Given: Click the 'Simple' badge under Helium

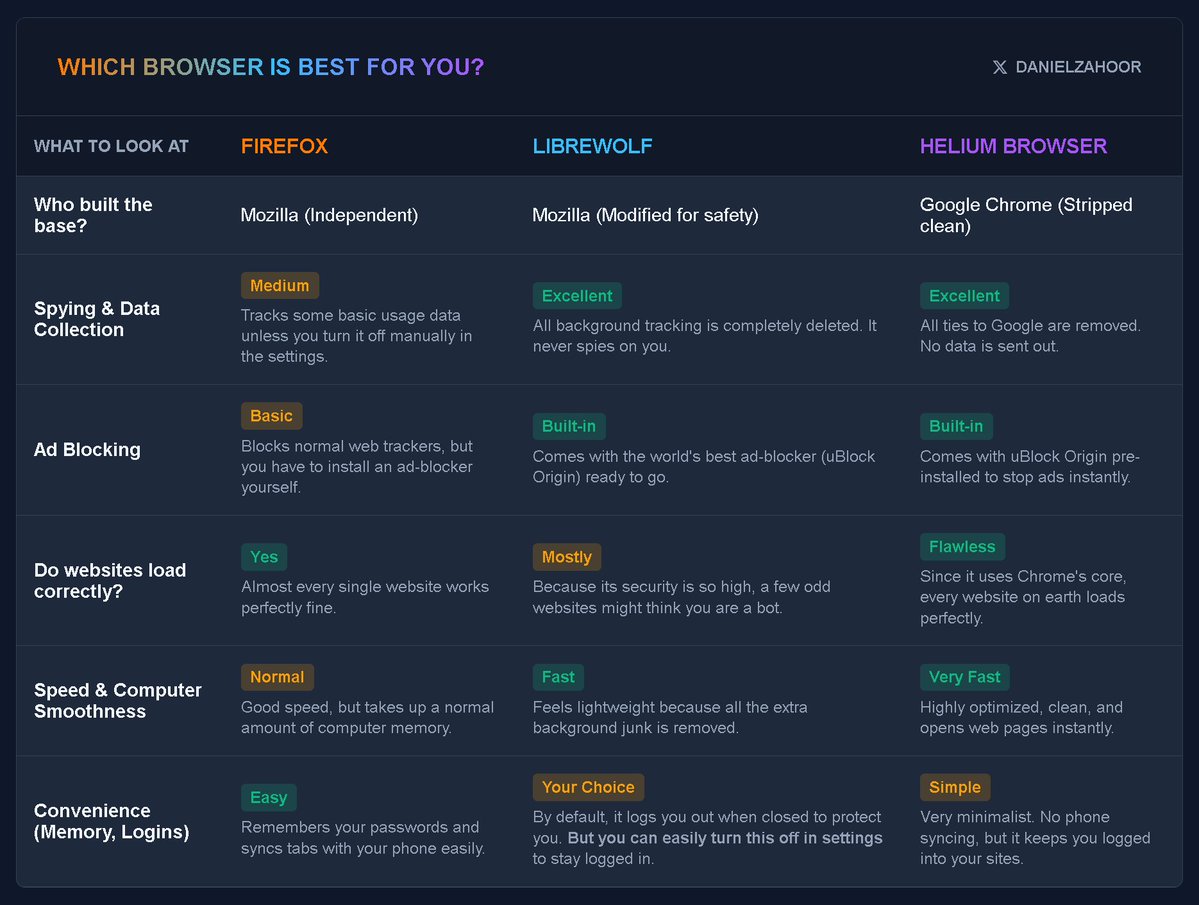Looking at the screenshot, I should (955, 787).
